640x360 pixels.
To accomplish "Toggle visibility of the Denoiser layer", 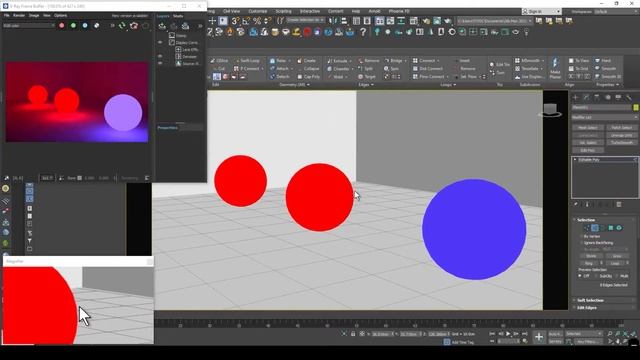I will tap(160, 56).
